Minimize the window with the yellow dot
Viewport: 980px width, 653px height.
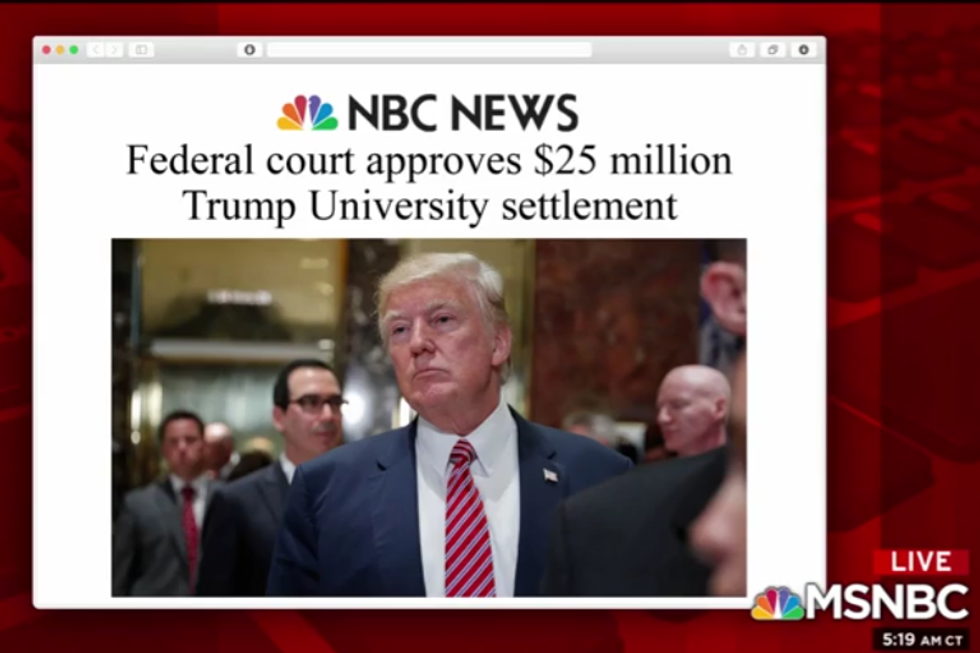pyautogui.click(x=60, y=49)
